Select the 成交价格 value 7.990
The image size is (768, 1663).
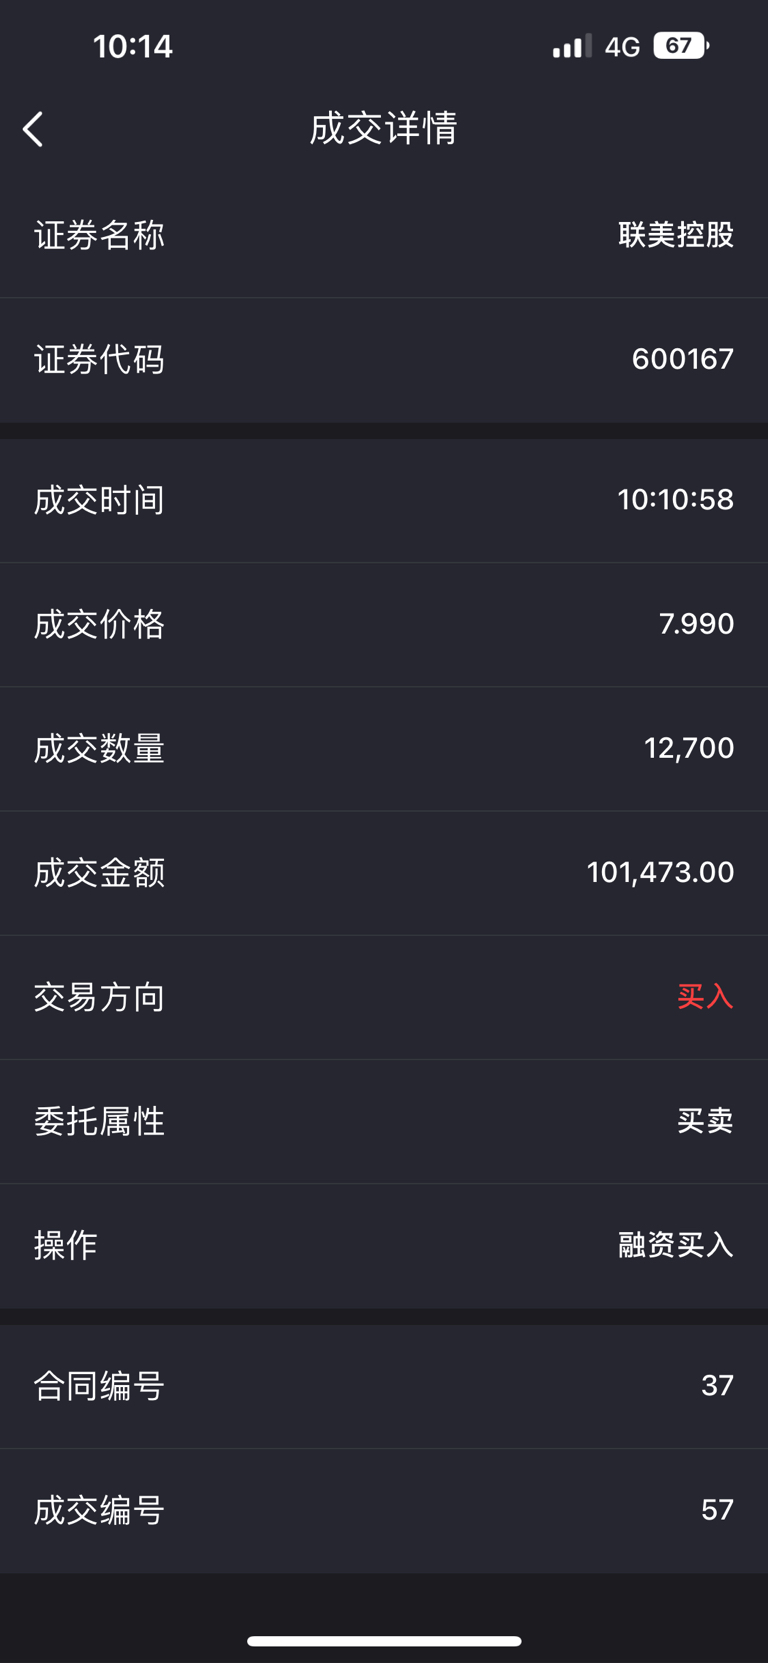coord(696,624)
